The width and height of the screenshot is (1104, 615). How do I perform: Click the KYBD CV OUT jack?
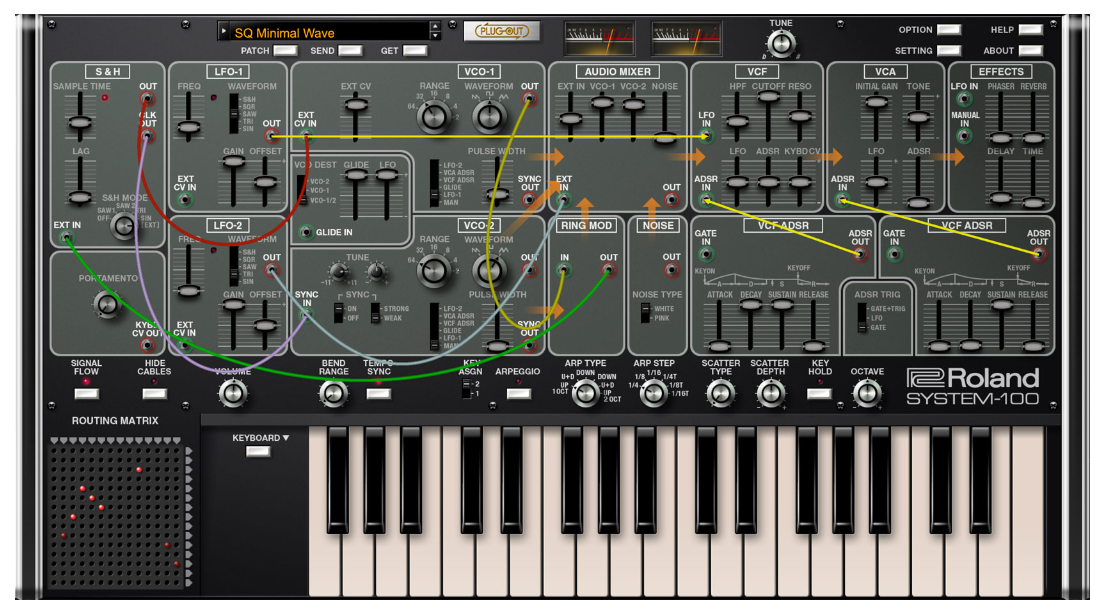(146, 345)
